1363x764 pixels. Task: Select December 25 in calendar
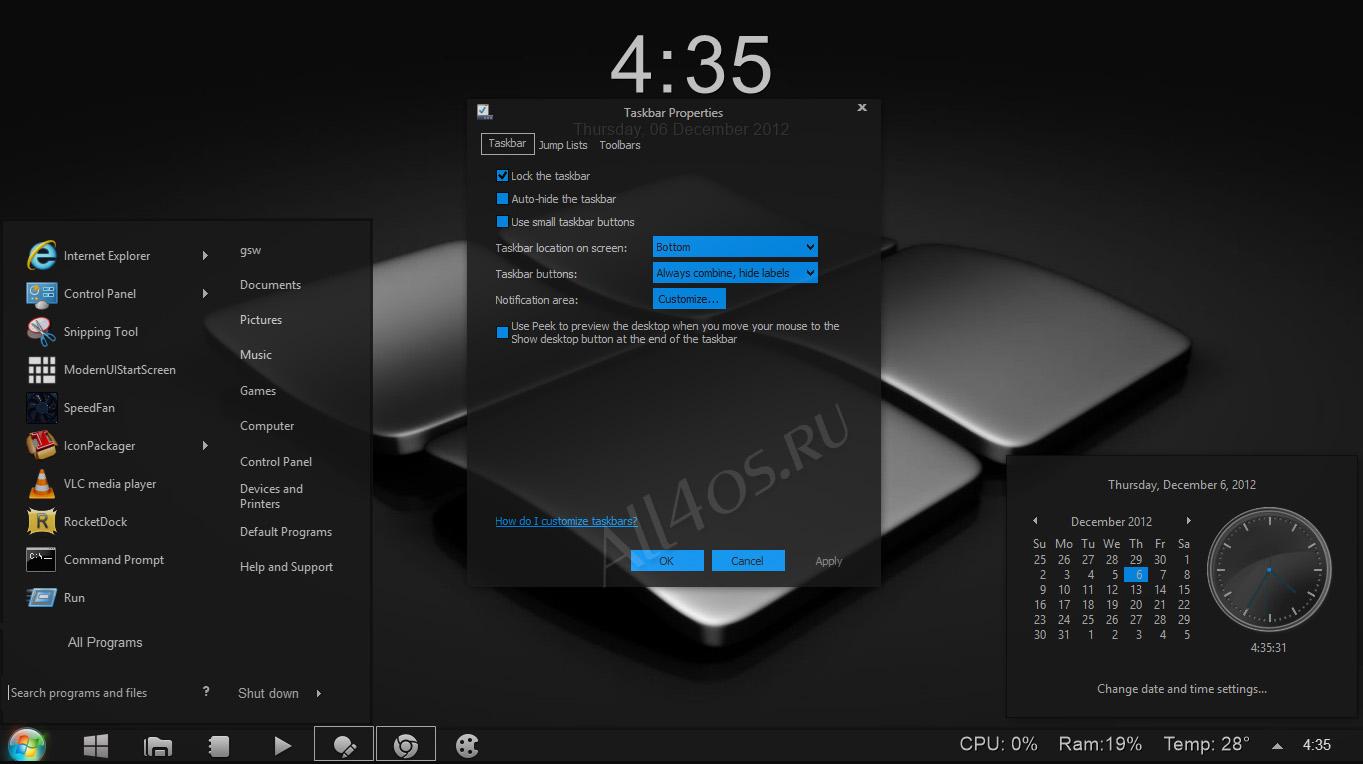click(x=1088, y=620)
